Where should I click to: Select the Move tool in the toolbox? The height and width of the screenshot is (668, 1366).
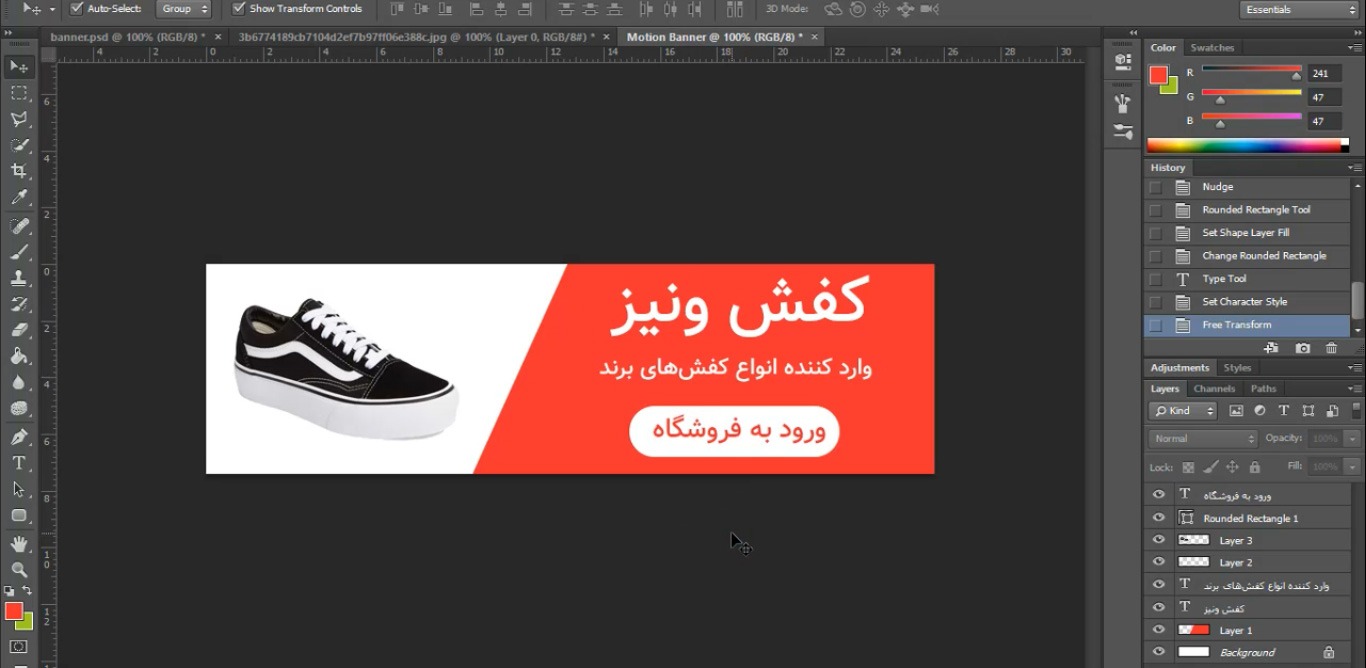coord(18,67)
